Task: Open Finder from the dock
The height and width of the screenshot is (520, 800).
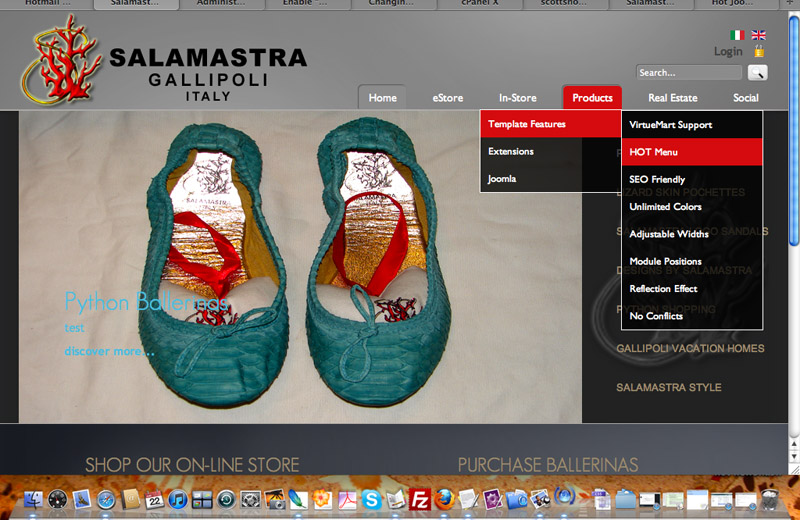Action: [x=33, y=499]
